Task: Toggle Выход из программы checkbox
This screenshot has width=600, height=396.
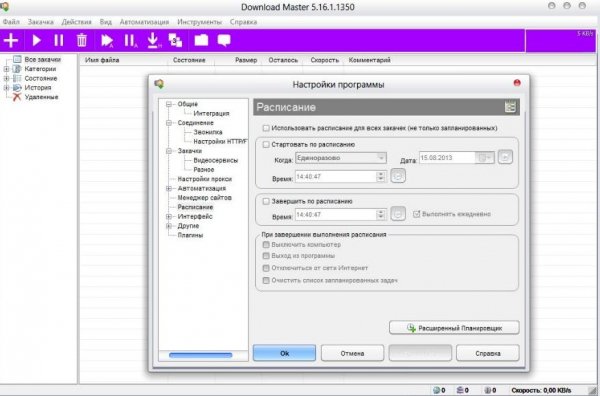Action: click(266, 256)
